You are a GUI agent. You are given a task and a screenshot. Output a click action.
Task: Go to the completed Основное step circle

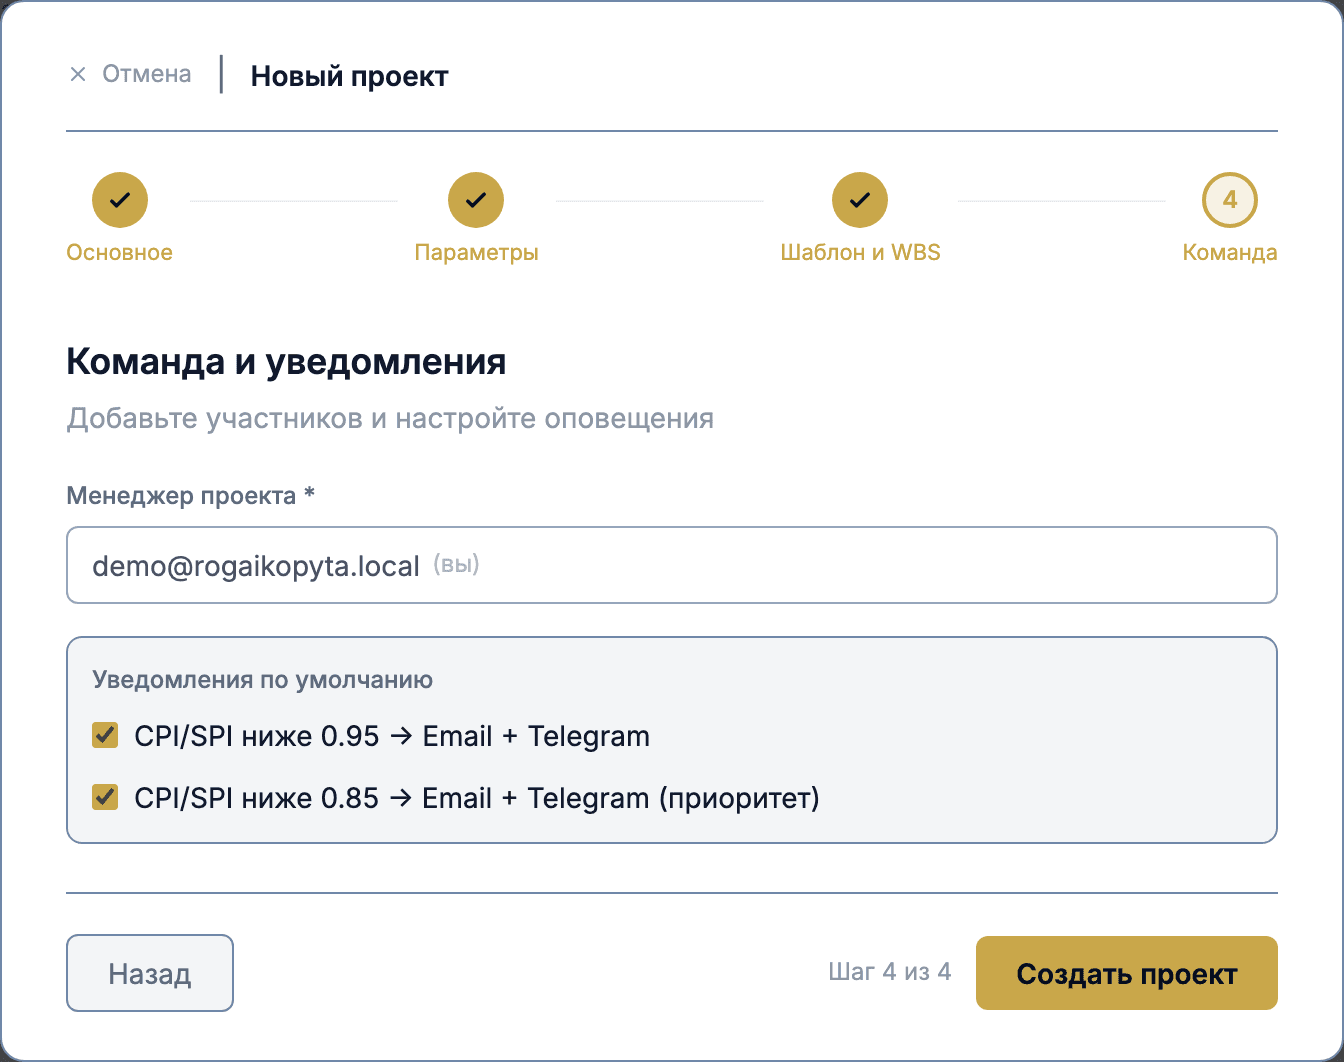[120, 199]
